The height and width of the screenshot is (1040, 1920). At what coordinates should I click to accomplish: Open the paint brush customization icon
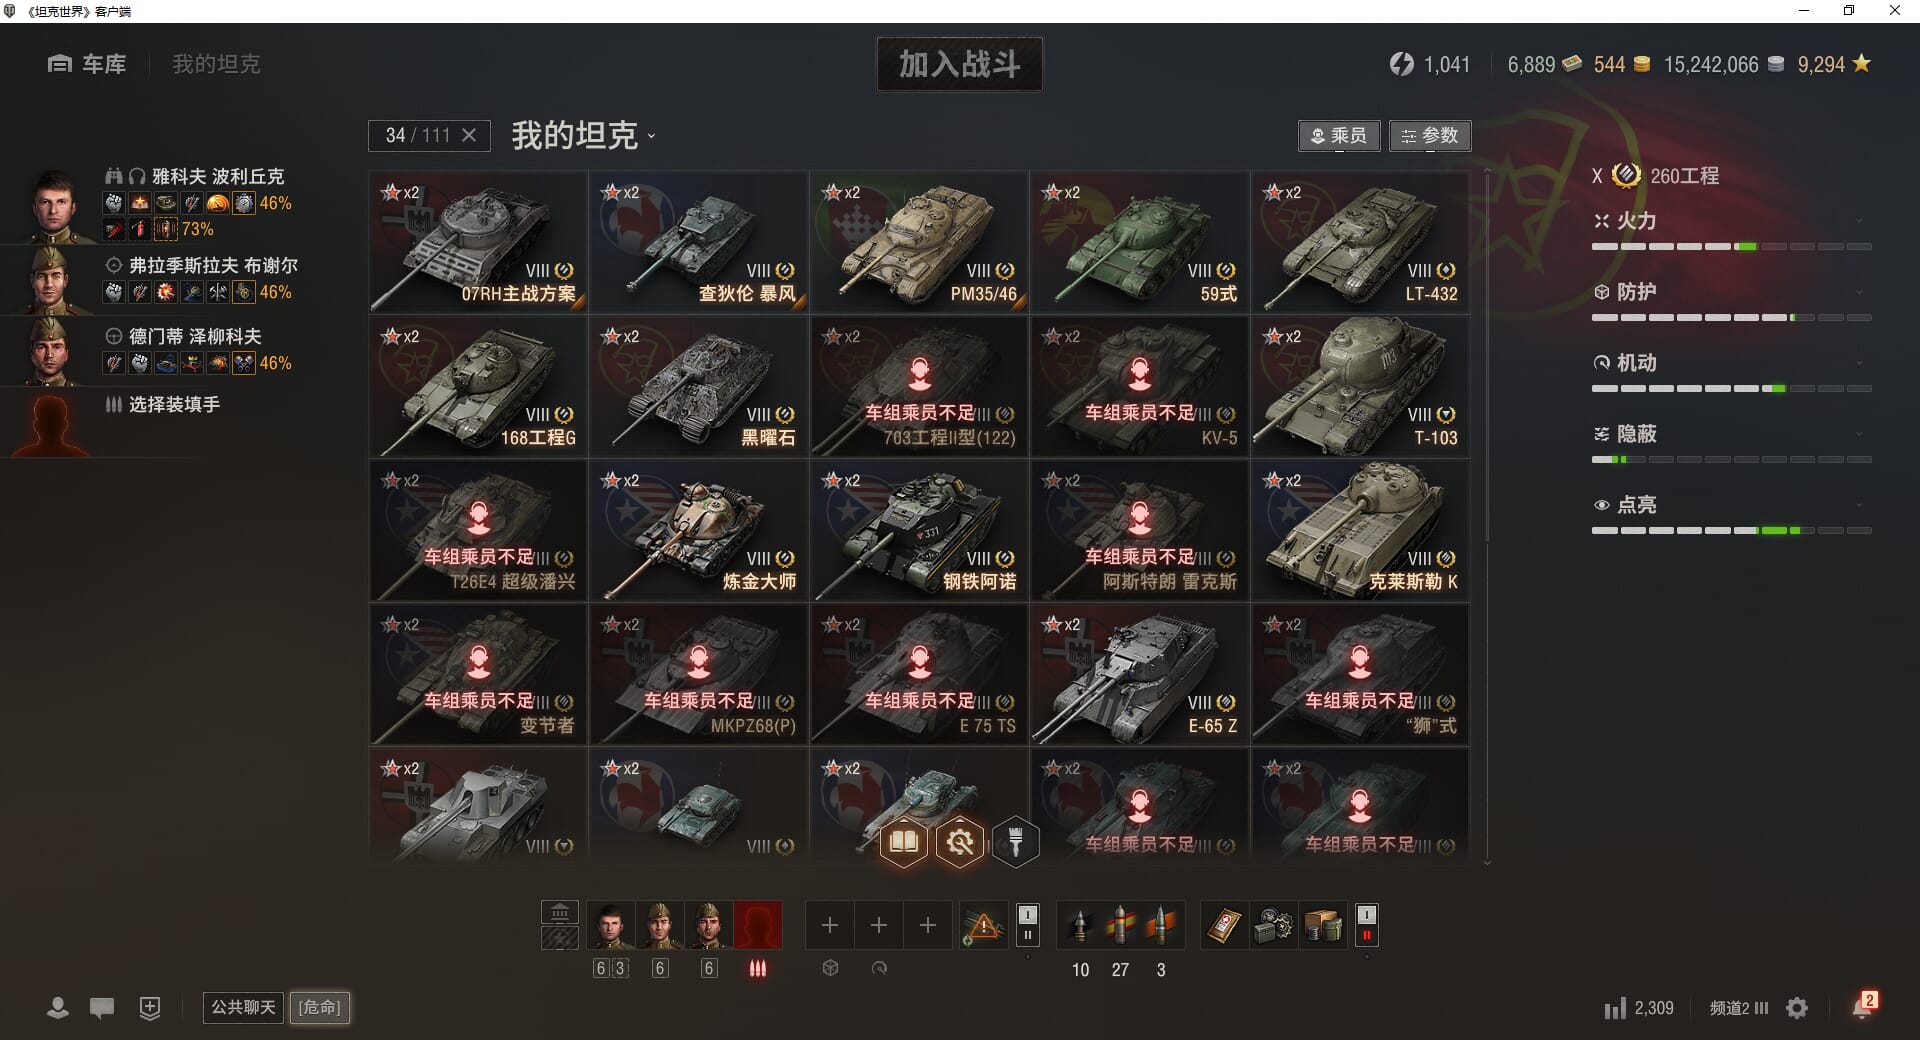pyautogui.click(x=1015, y=842)
